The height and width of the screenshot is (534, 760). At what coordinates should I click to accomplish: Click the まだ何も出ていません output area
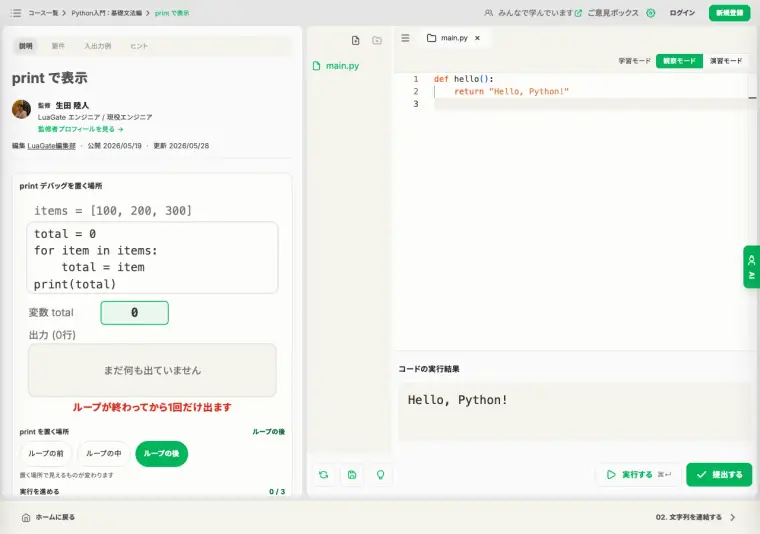152,370
